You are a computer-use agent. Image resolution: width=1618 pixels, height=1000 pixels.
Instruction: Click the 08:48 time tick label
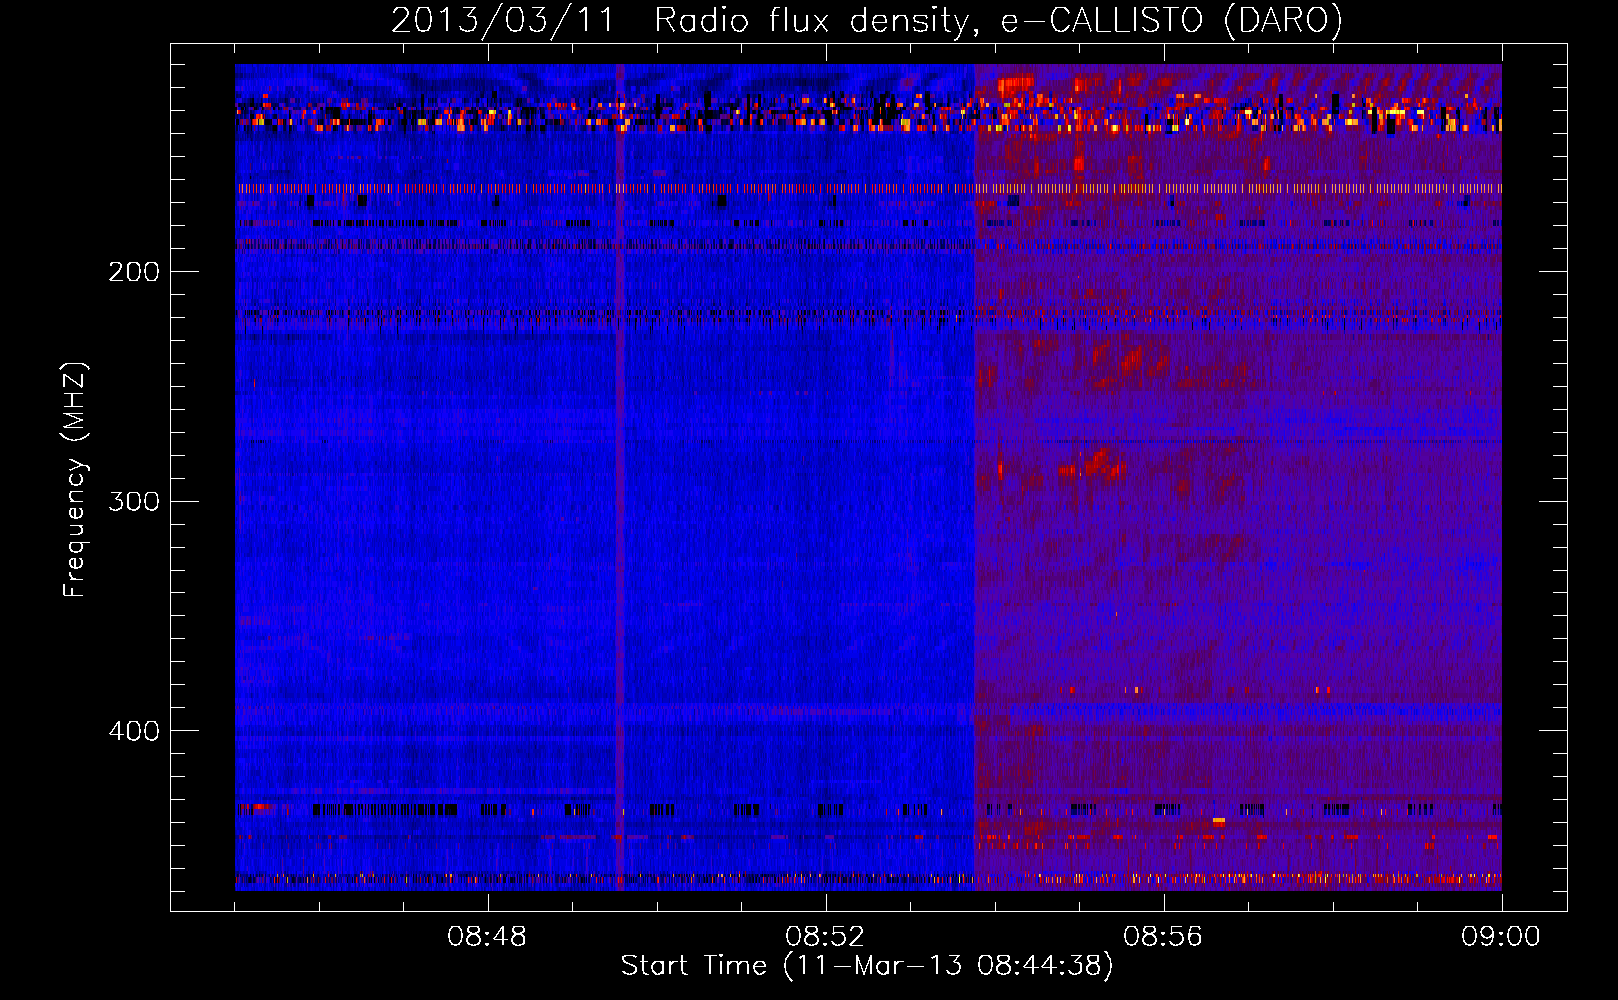click(x=487, y=937)
